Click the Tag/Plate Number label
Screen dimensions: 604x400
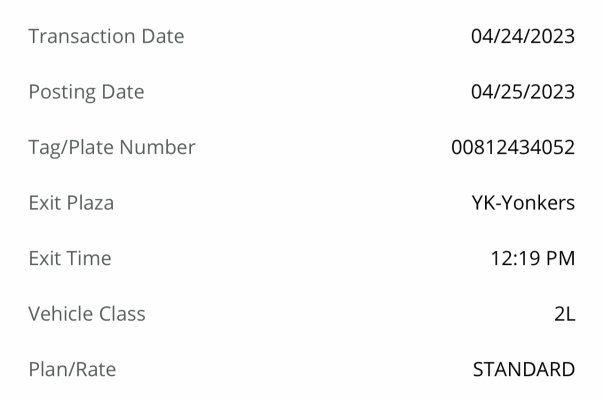[112, 148]
